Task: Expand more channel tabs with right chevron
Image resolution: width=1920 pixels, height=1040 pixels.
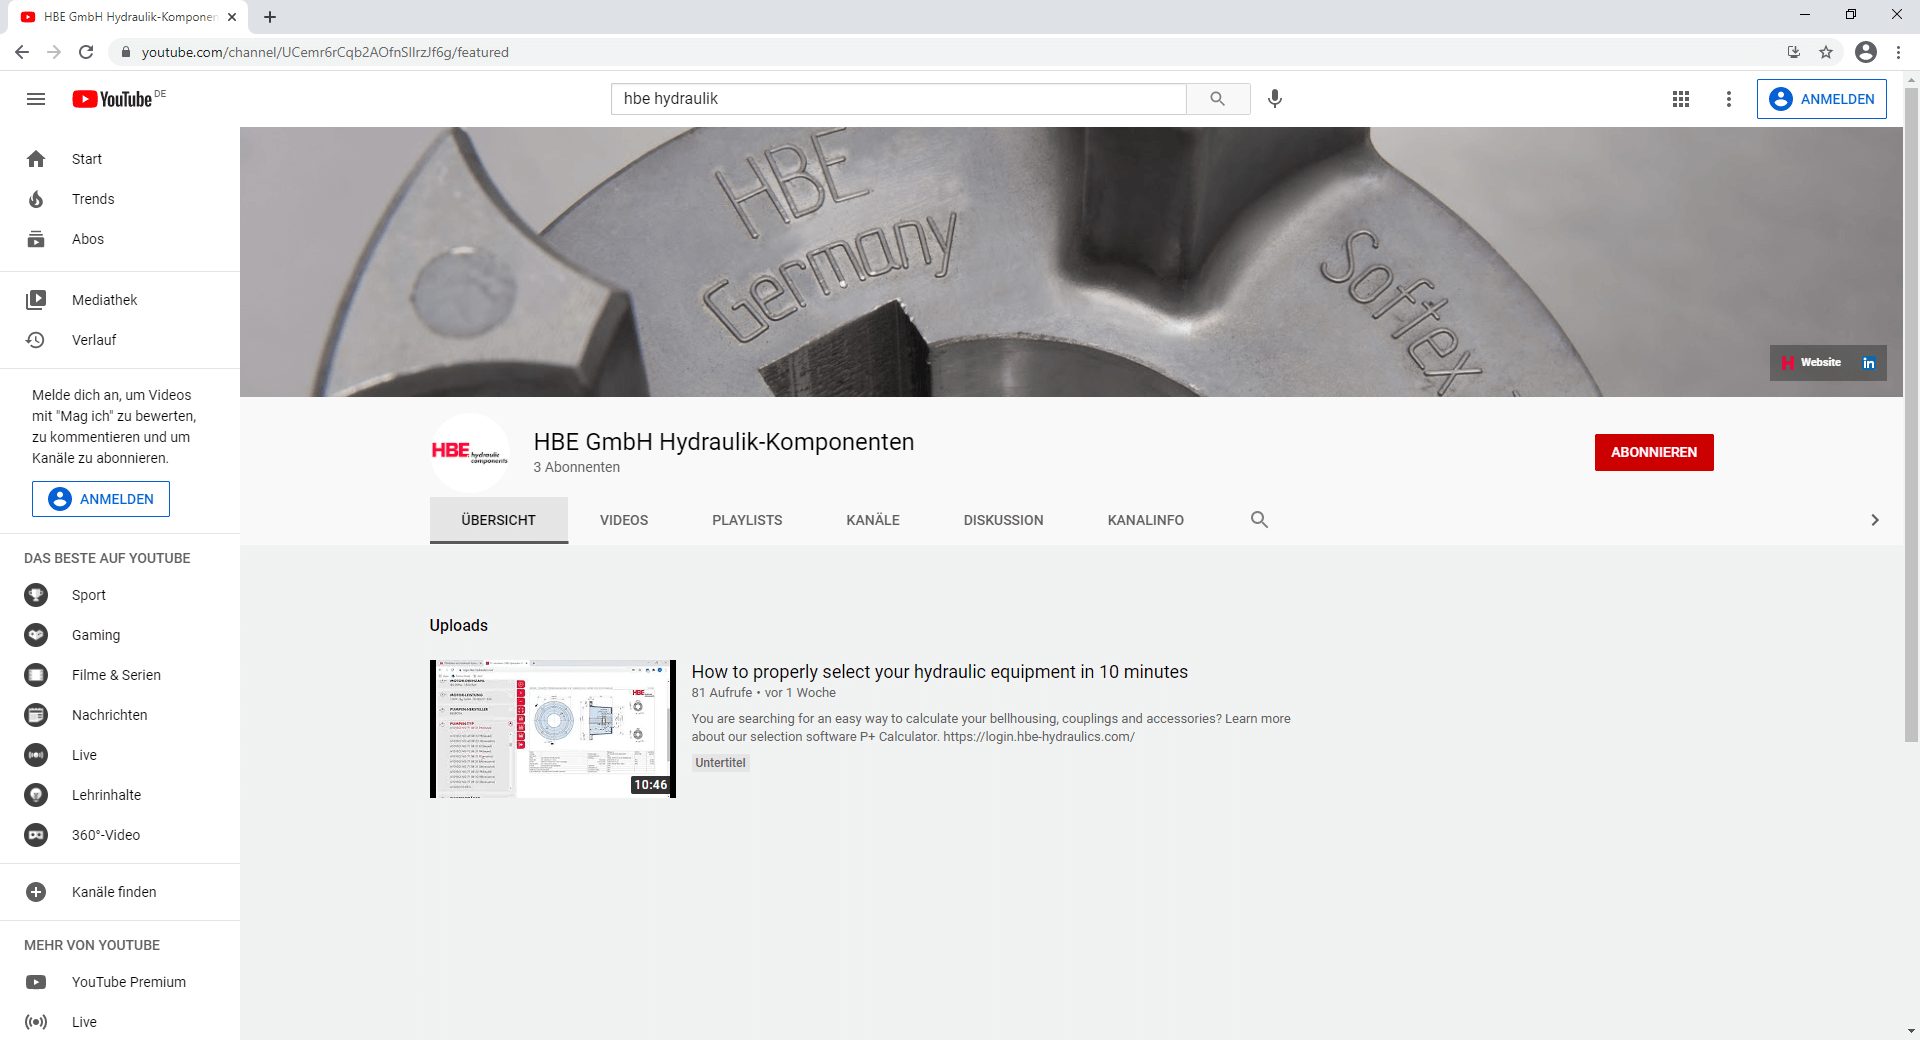Action: tap(1875, 520)
